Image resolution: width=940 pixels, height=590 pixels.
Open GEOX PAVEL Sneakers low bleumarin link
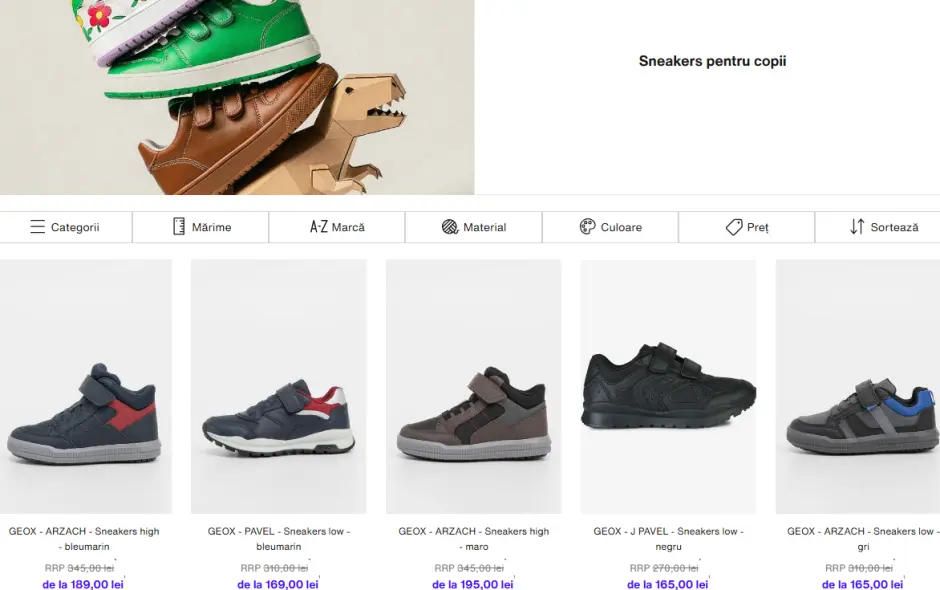[x=279, y=539]
